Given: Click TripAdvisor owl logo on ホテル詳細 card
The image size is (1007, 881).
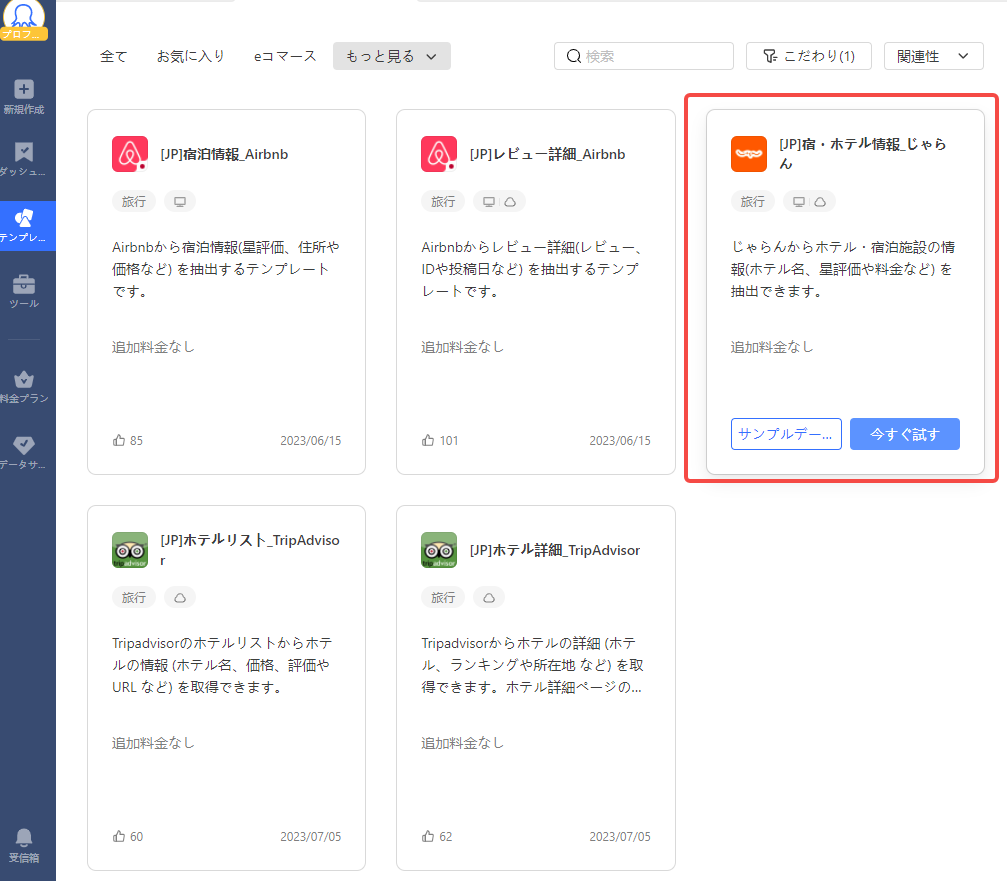Looking at the screenshot, I should click(439, 550).
